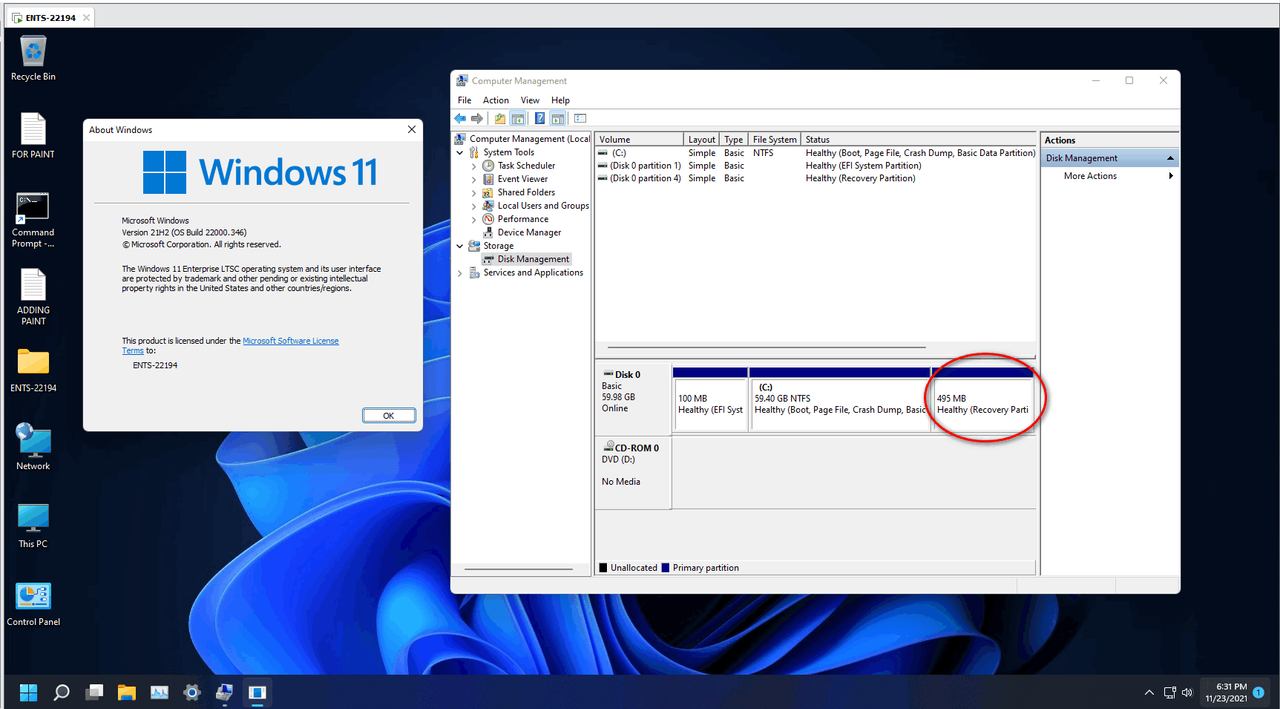This screenshot has height=709, width=1280.
Task: Select Task Scheduler in the console tree
Action: [x=526, y=166]
